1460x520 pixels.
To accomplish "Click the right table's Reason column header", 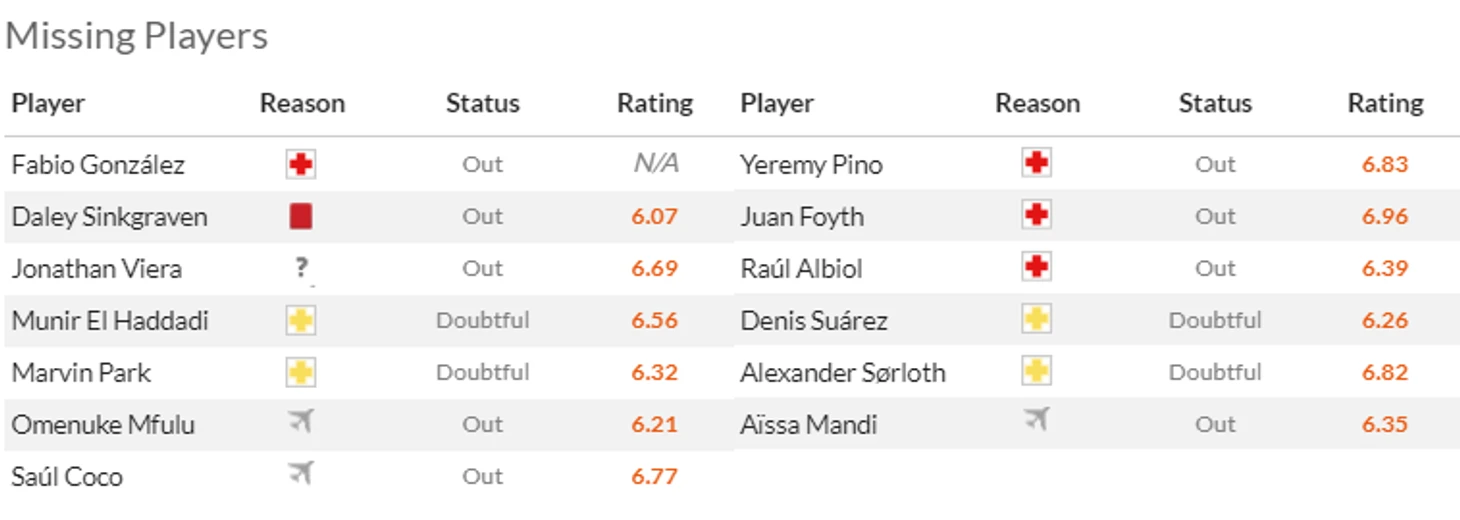I will click(x=1037, y=103).
